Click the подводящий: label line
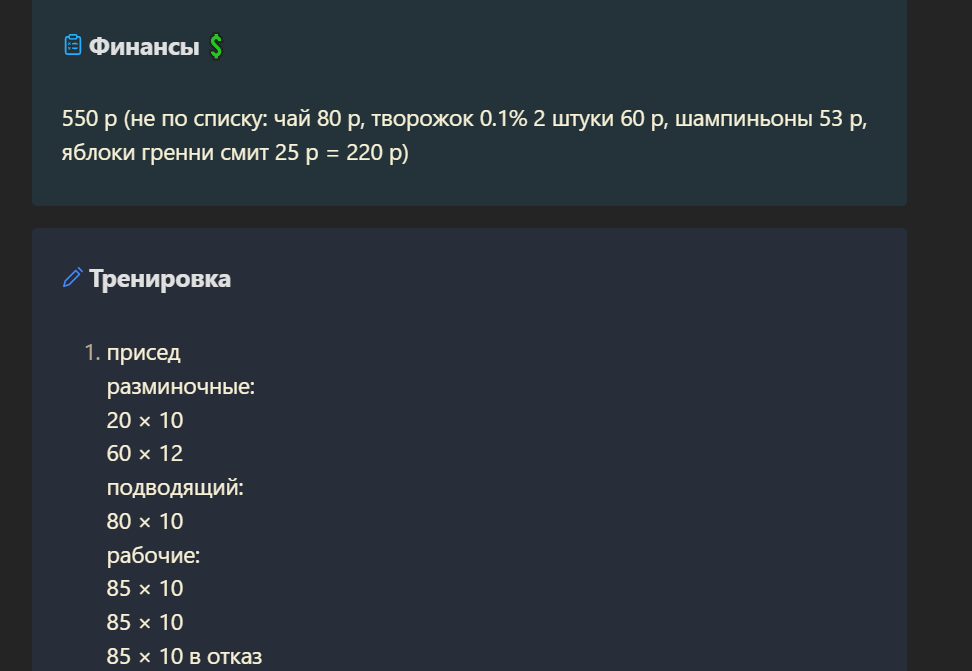This screenshot has width=972, height=671. pos(175,487)
